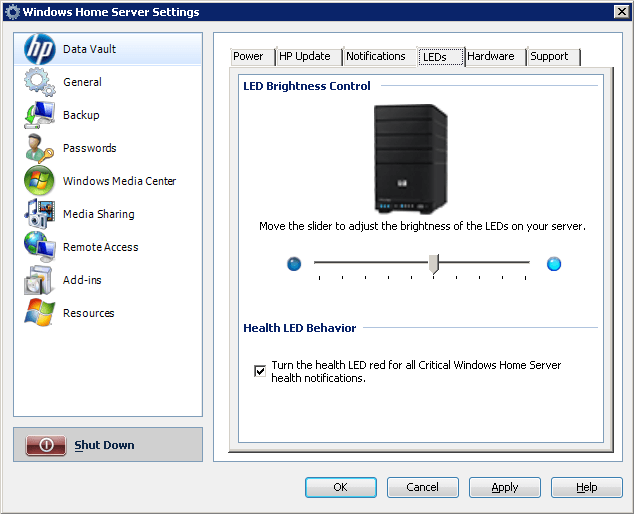Open the Passwords user-key icon
Screen dimensions: 634x514
coord(40,148)
